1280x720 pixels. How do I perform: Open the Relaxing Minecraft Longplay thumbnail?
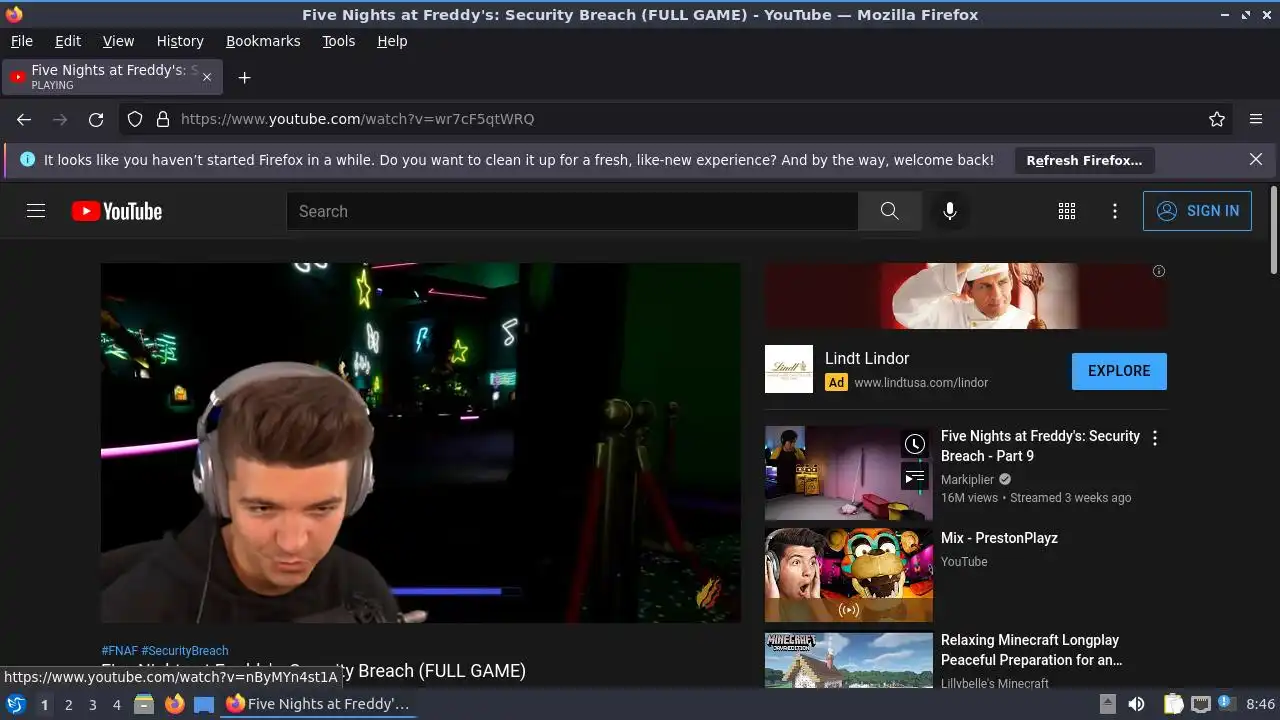click(x=849, y=660)
